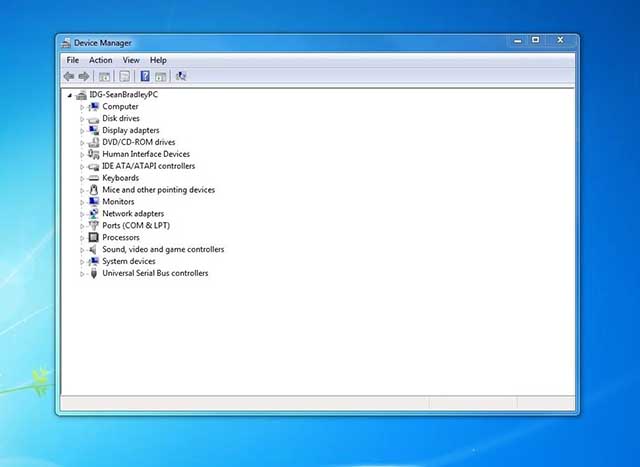Select the "Network adapters" label

tap(133, 213)
